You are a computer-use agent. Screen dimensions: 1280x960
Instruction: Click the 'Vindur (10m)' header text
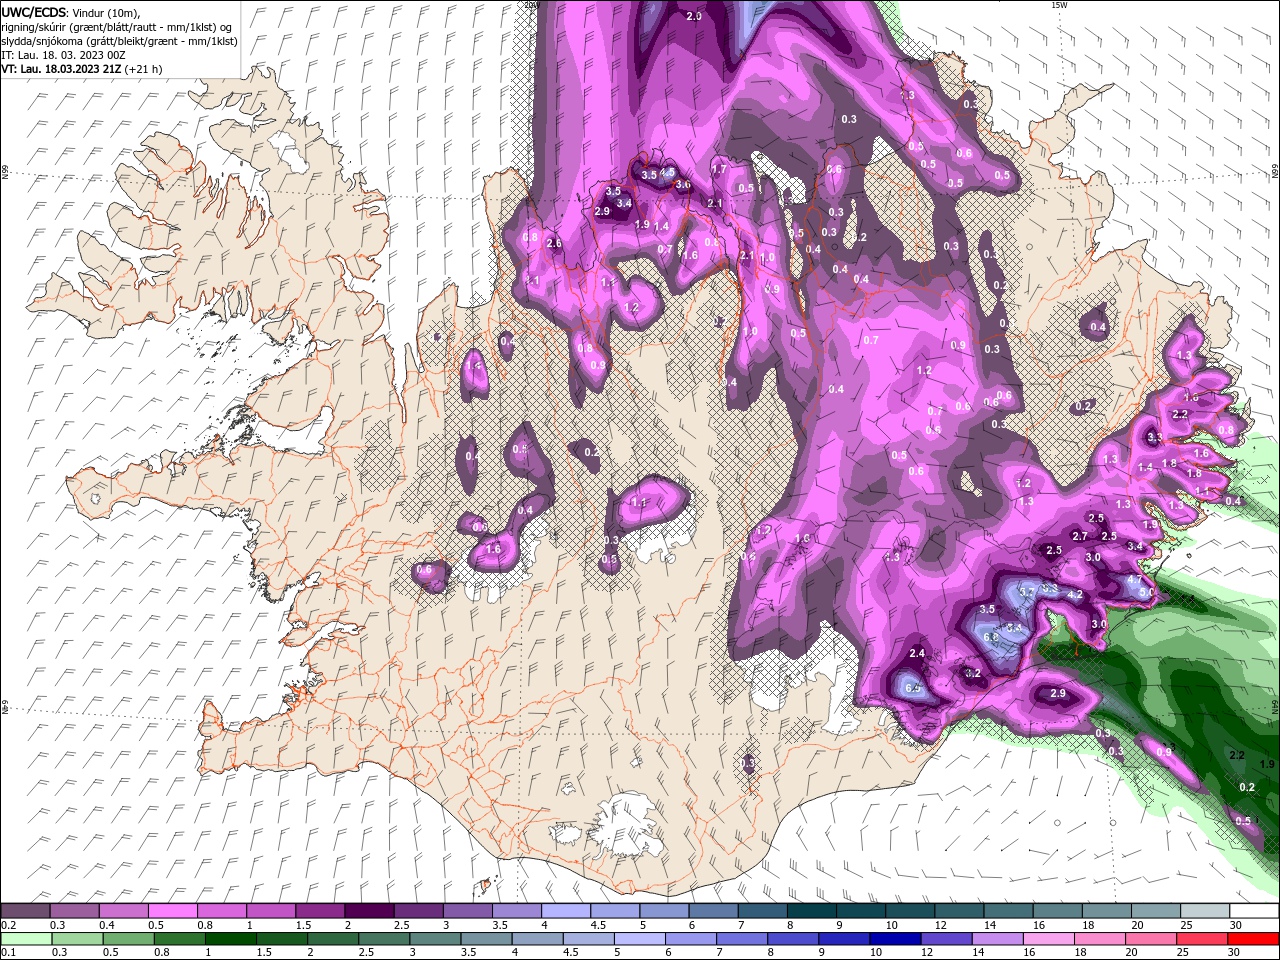tap(107, 13)
